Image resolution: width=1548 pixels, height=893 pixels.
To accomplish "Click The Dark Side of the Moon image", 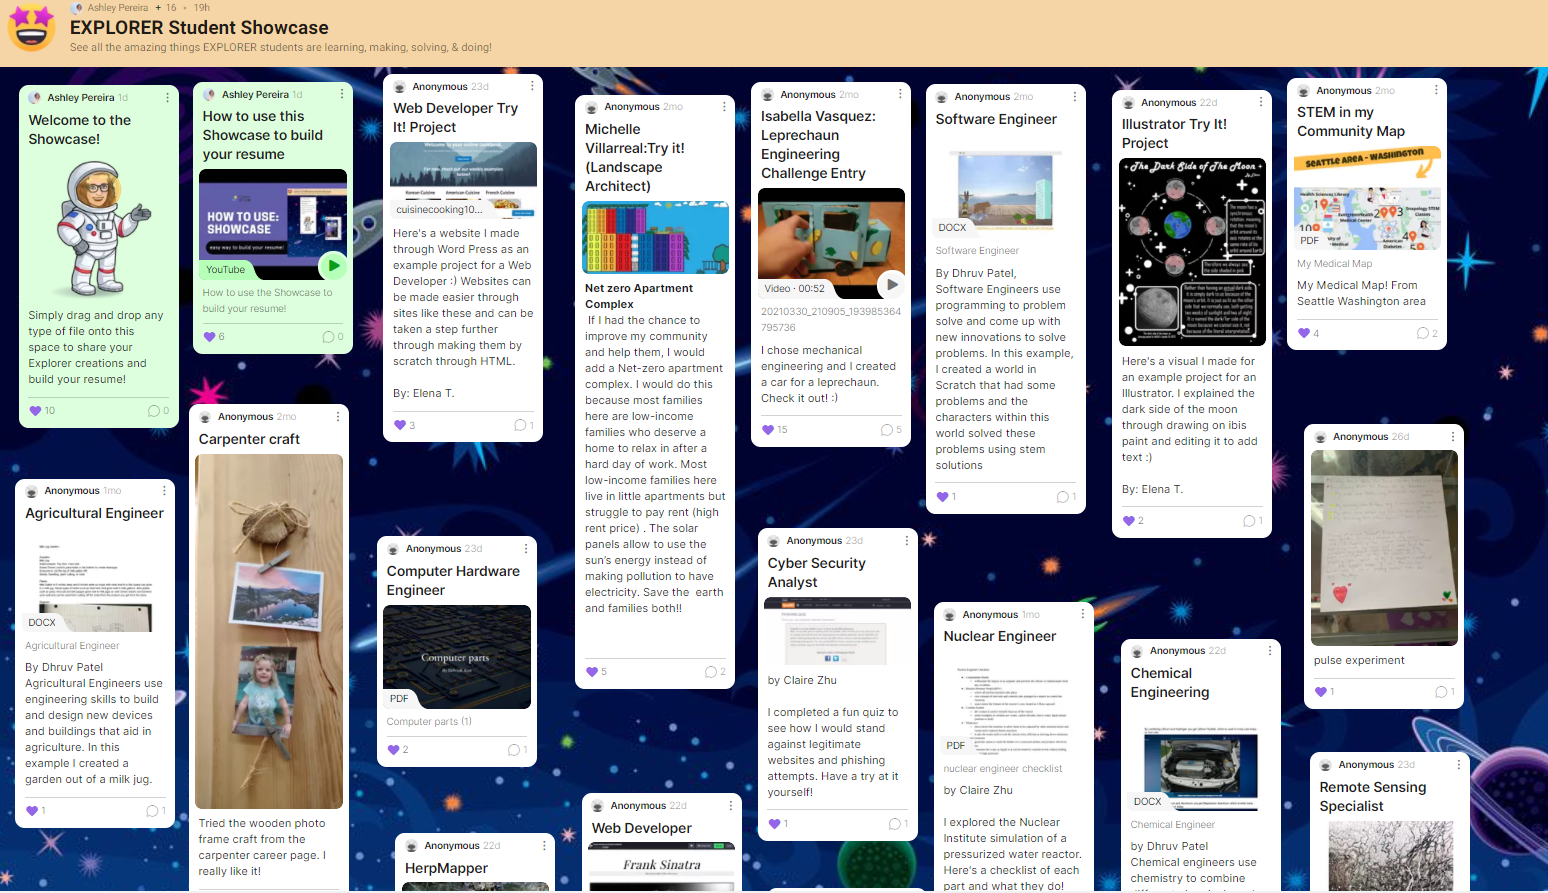I will pos(1192,250).
